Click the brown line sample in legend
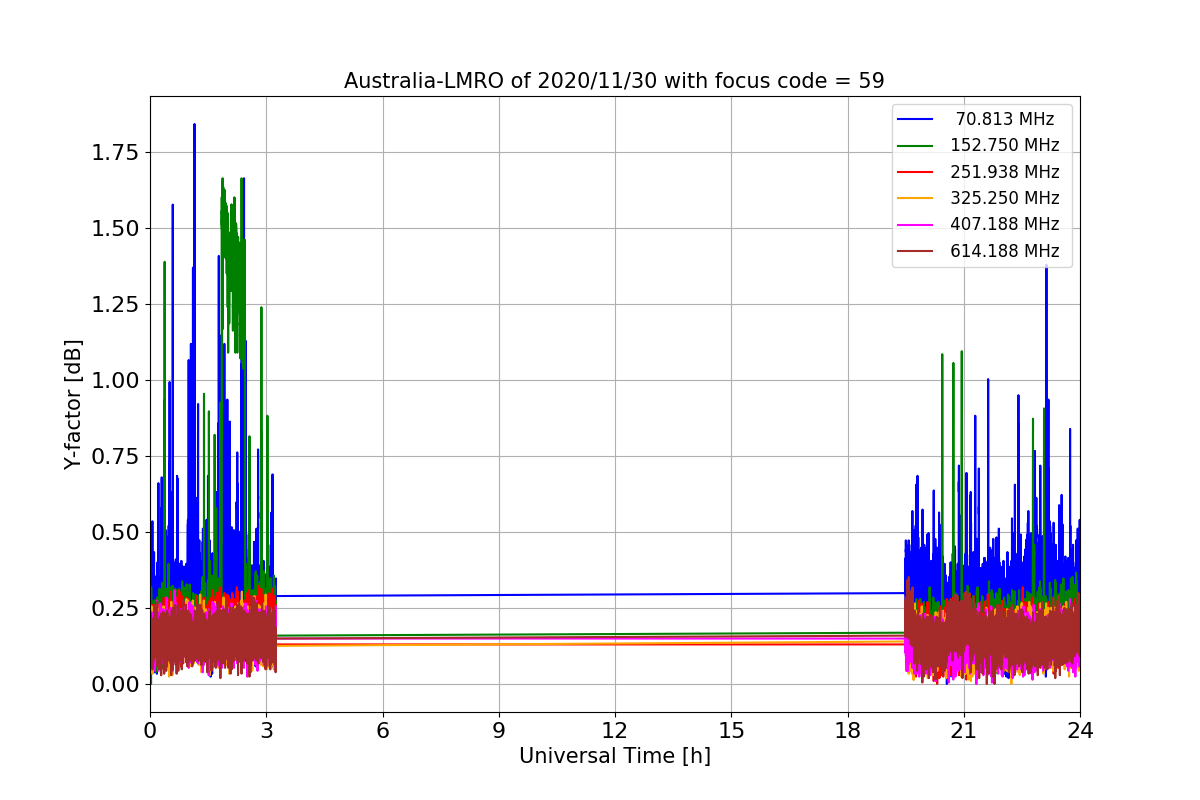The image size is (1200, 800). (917, 251)
